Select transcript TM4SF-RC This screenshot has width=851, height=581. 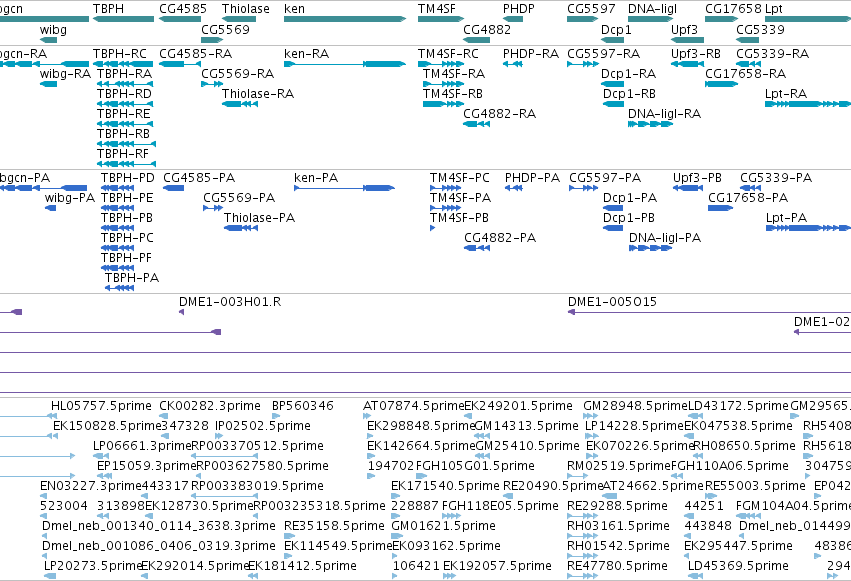[x=441, y=64]
